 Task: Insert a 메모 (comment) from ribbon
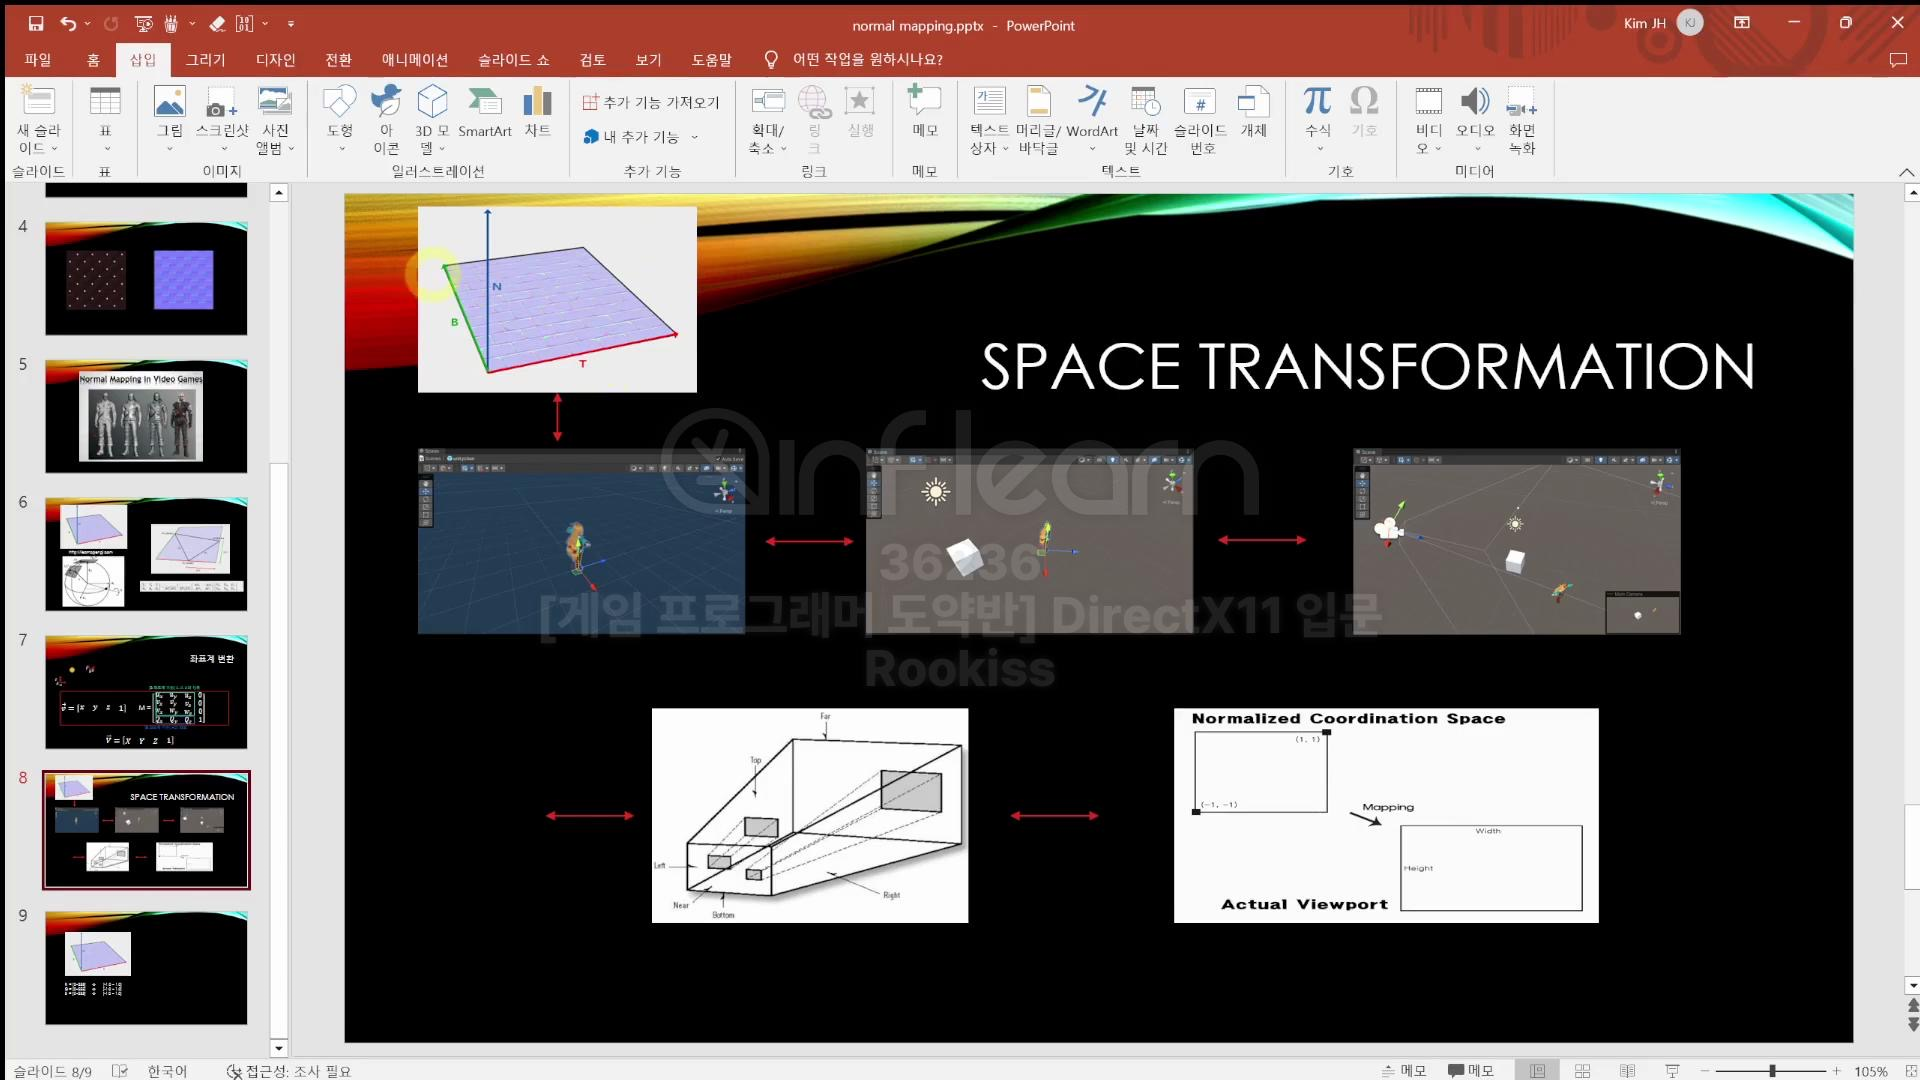click(924, 112)
